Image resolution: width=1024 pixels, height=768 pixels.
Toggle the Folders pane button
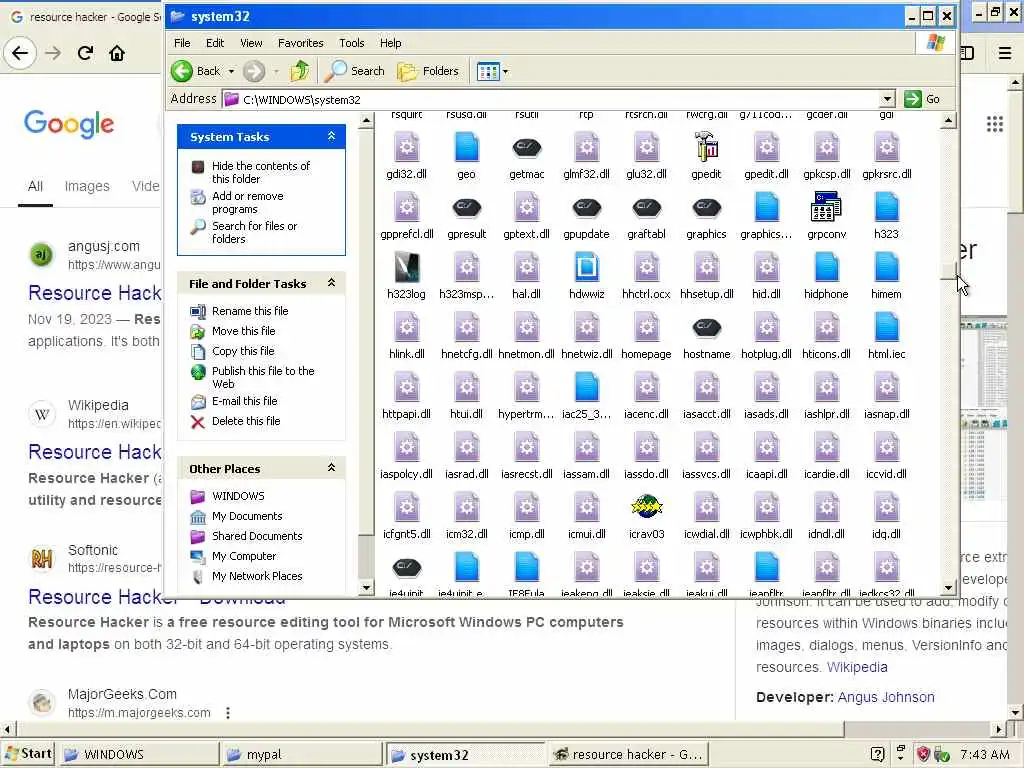(x=428, y=71)
